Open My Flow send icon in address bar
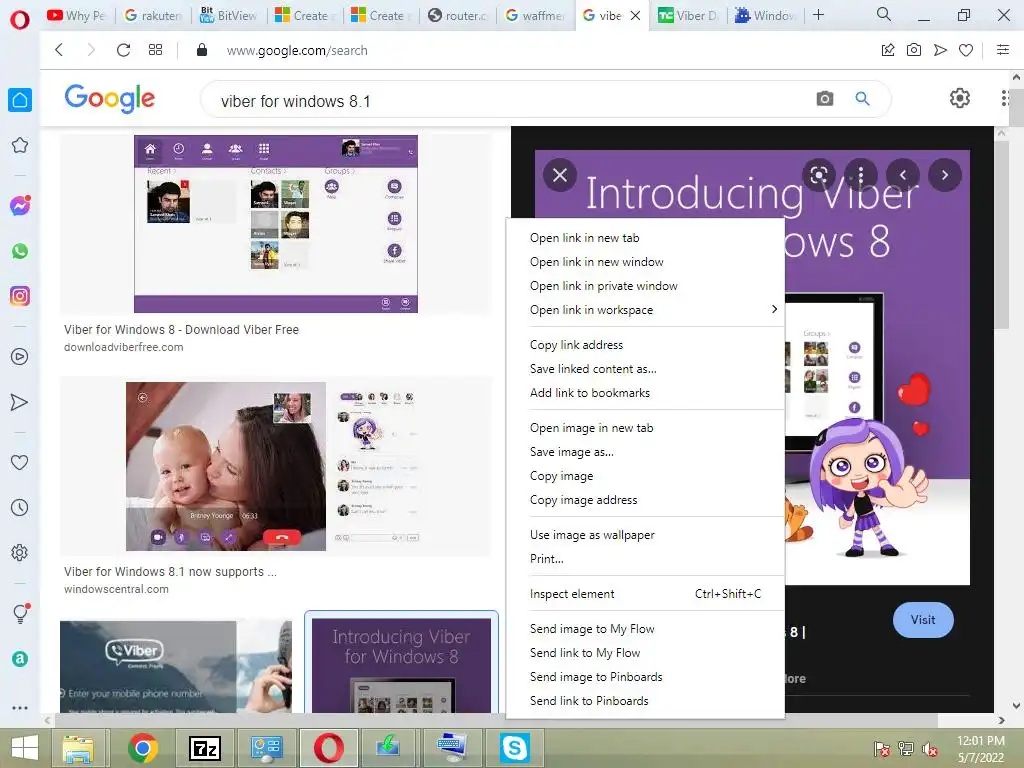1024x768 pixels. [940, 50]
